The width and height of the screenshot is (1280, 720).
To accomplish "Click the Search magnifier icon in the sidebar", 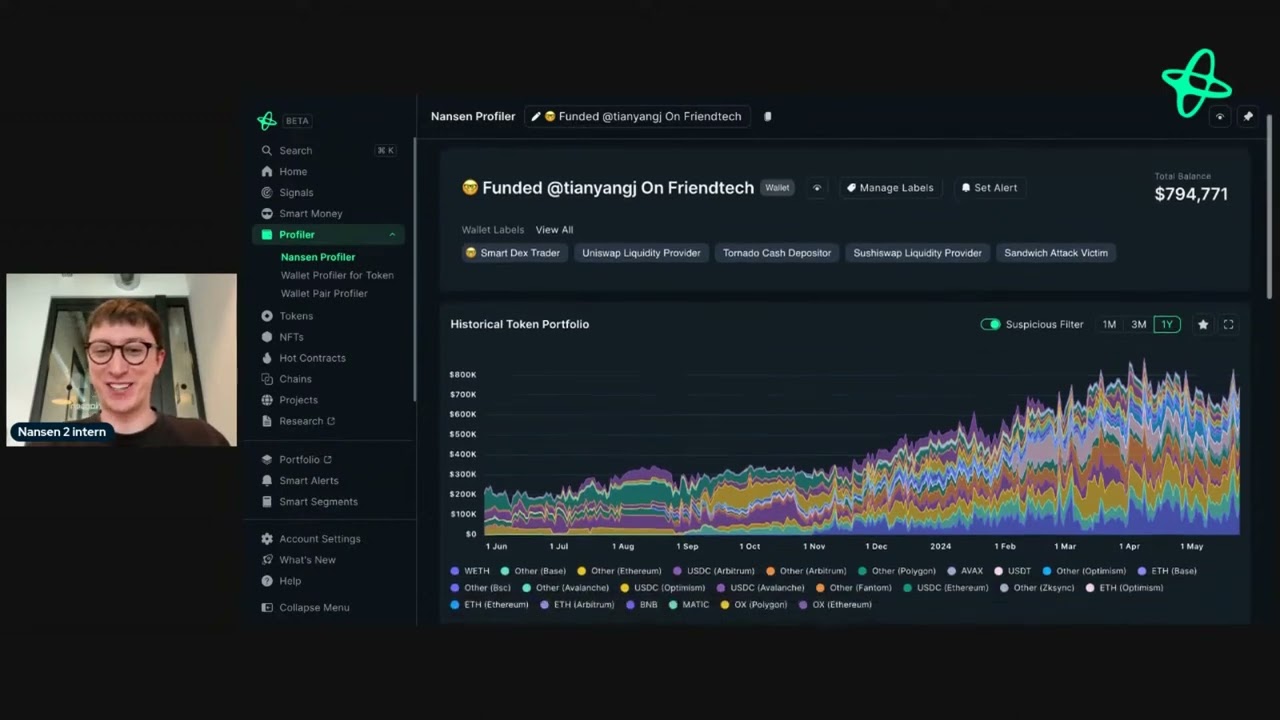I will pyautogui.click(x=267, y=151).
